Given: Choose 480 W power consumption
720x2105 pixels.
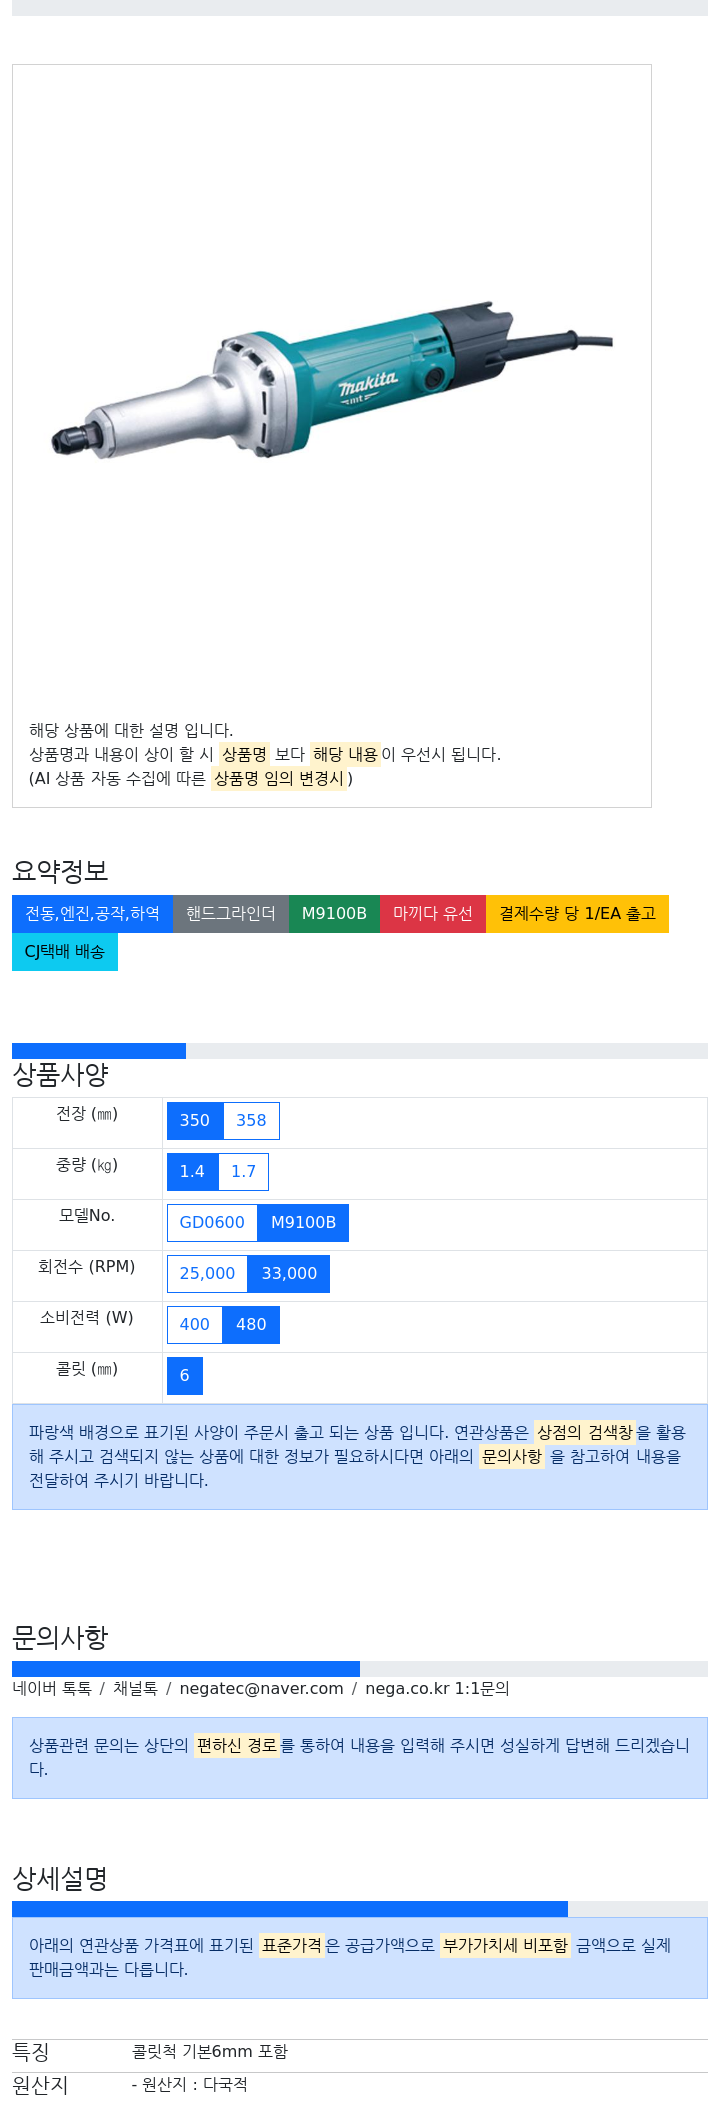Looking at the screenshot, I should pos(251,1325).
